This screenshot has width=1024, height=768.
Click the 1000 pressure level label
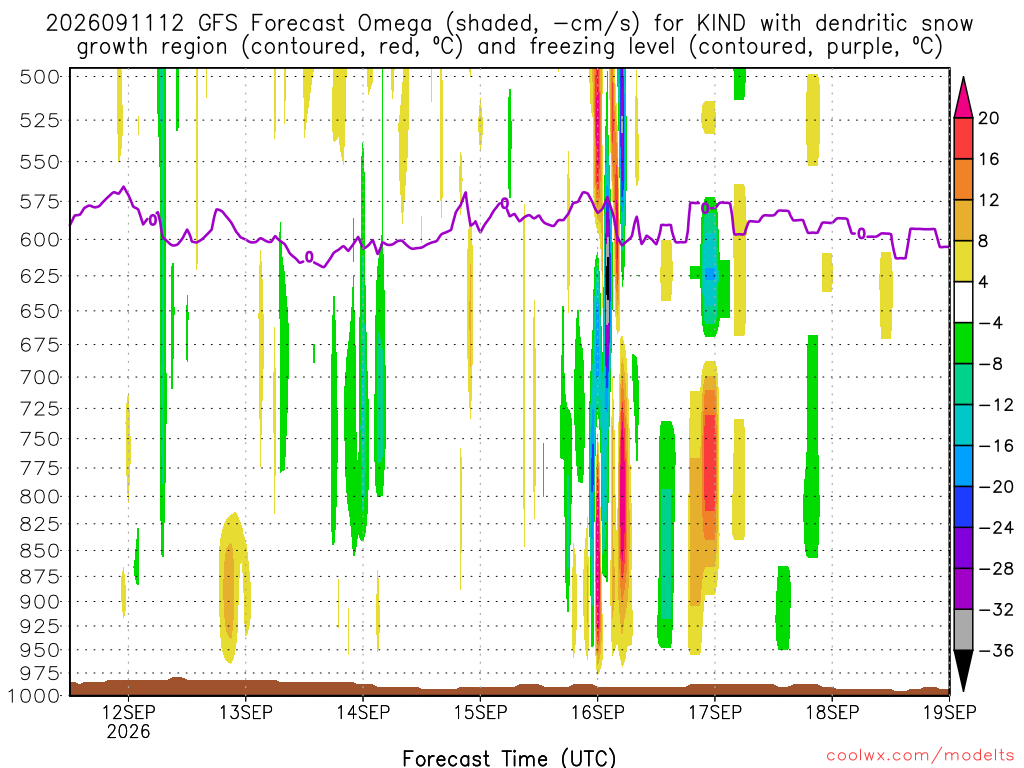[34, 696]
